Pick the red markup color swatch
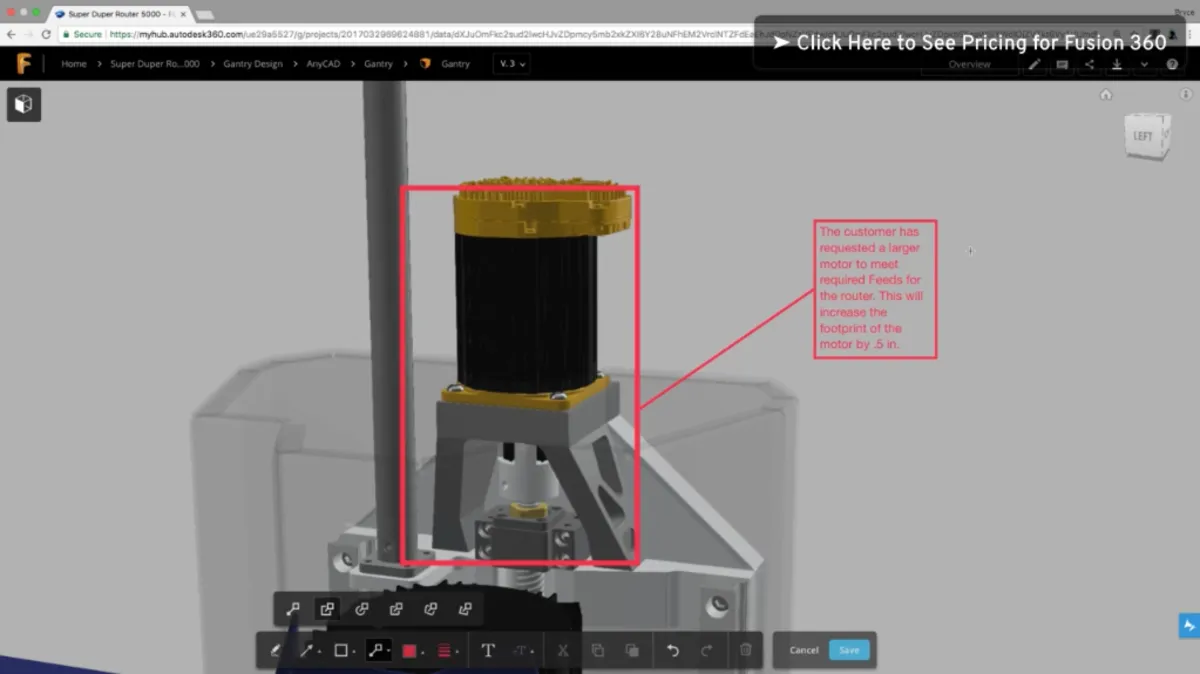The image size is (1200, 674). tap(410, 650)
